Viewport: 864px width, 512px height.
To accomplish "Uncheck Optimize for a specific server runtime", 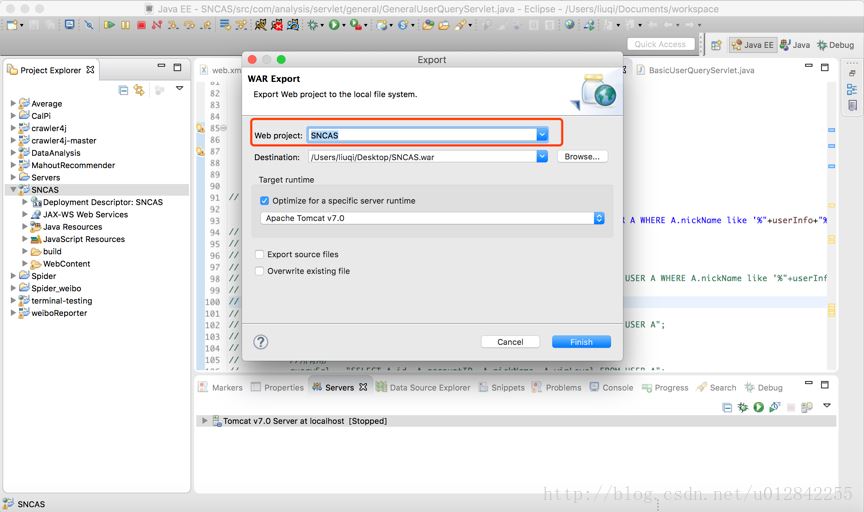I will [x=264, y=201].
